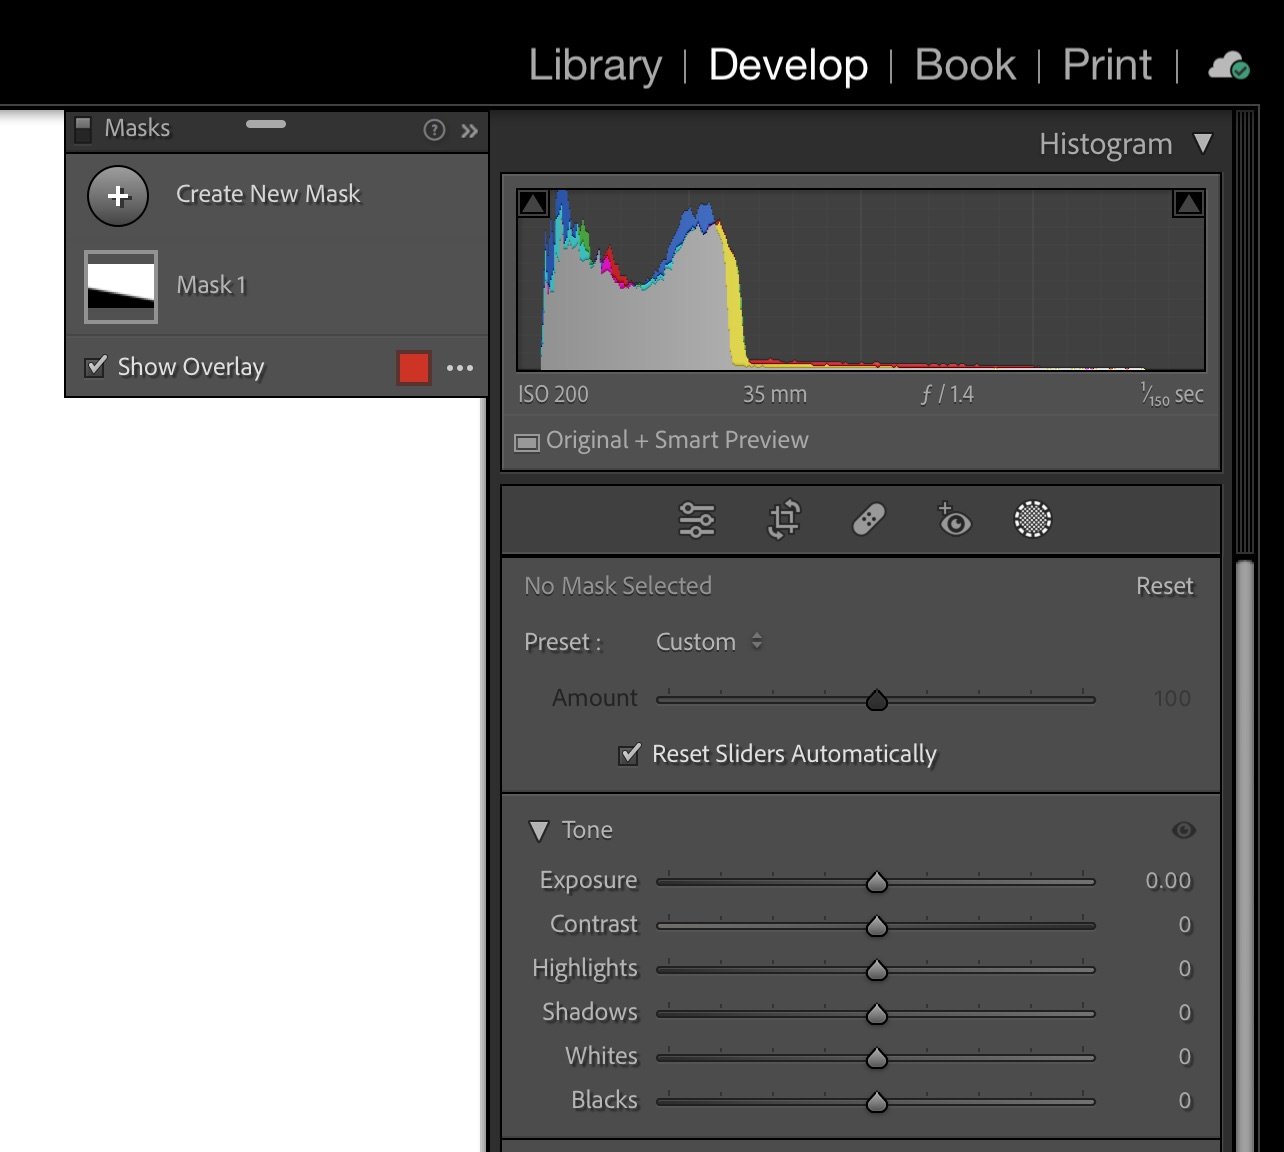The height and width of the screenshot is (1152, 1284).
Task: Toggle highlight clipping triangle in histogram
Action: [1189, 204]
